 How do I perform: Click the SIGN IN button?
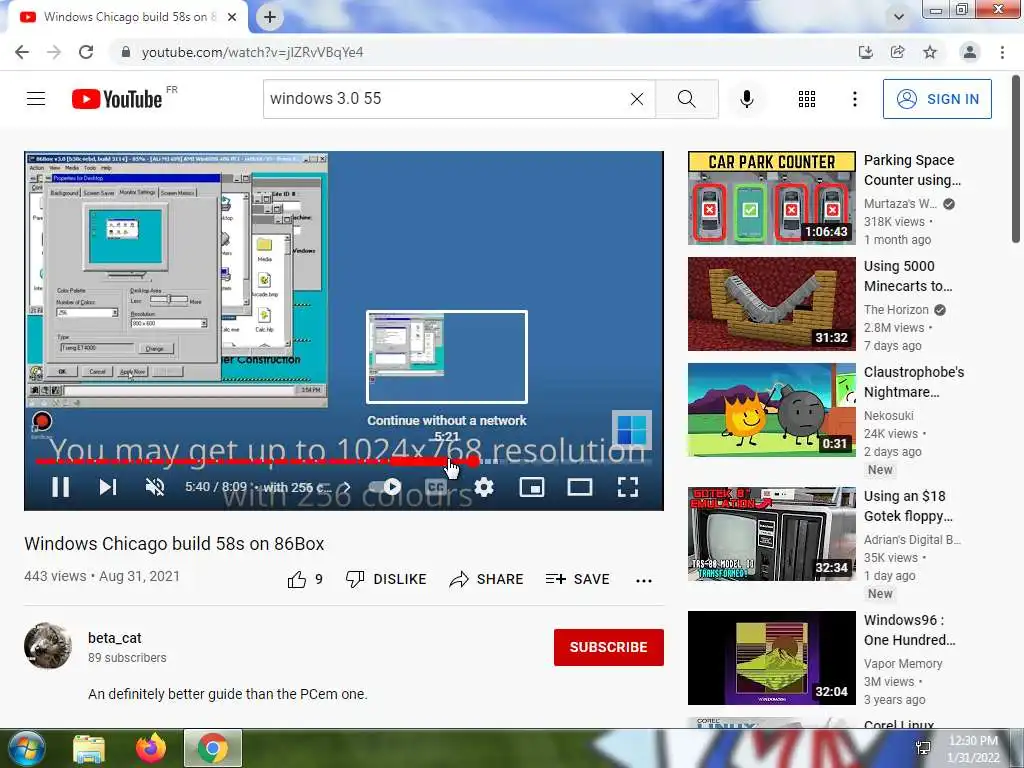[937, 99]
